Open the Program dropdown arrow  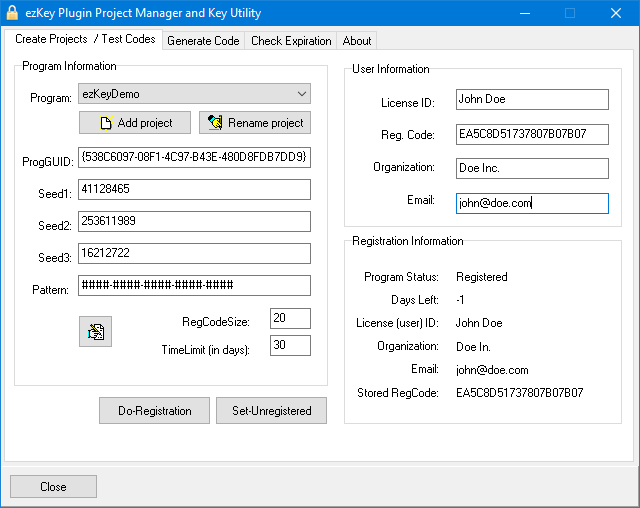click(x=302, y=94)
